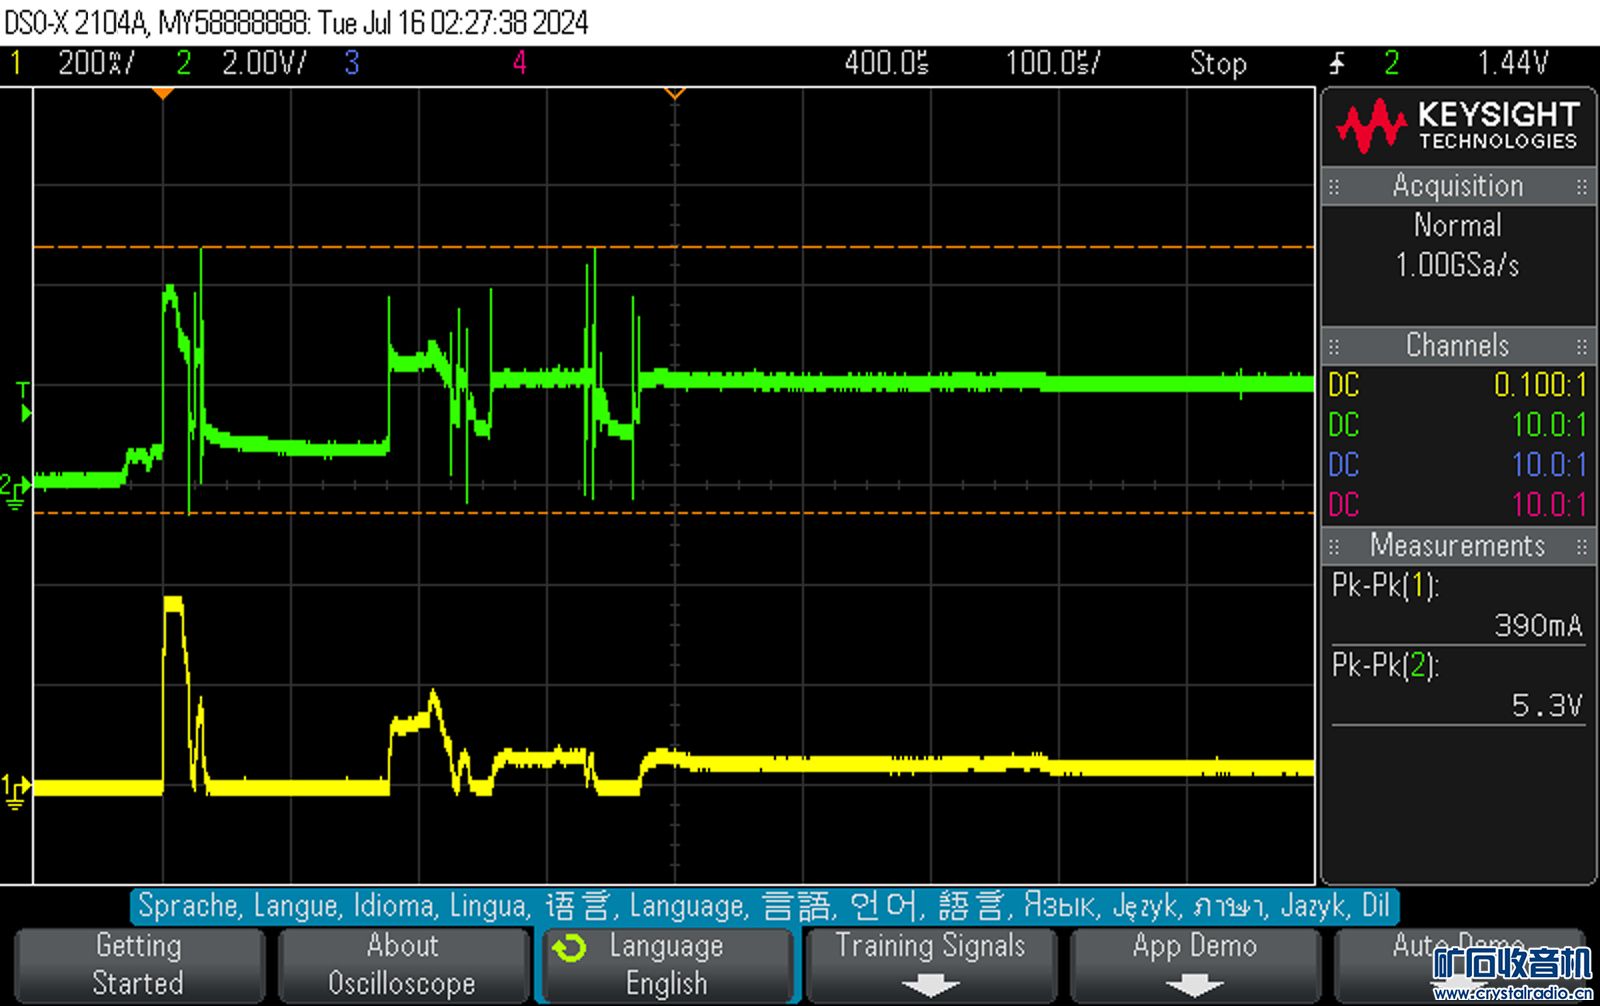Click the orange trigger time reference marker
Screen dimensions: 1600x1006
(163, 93)
